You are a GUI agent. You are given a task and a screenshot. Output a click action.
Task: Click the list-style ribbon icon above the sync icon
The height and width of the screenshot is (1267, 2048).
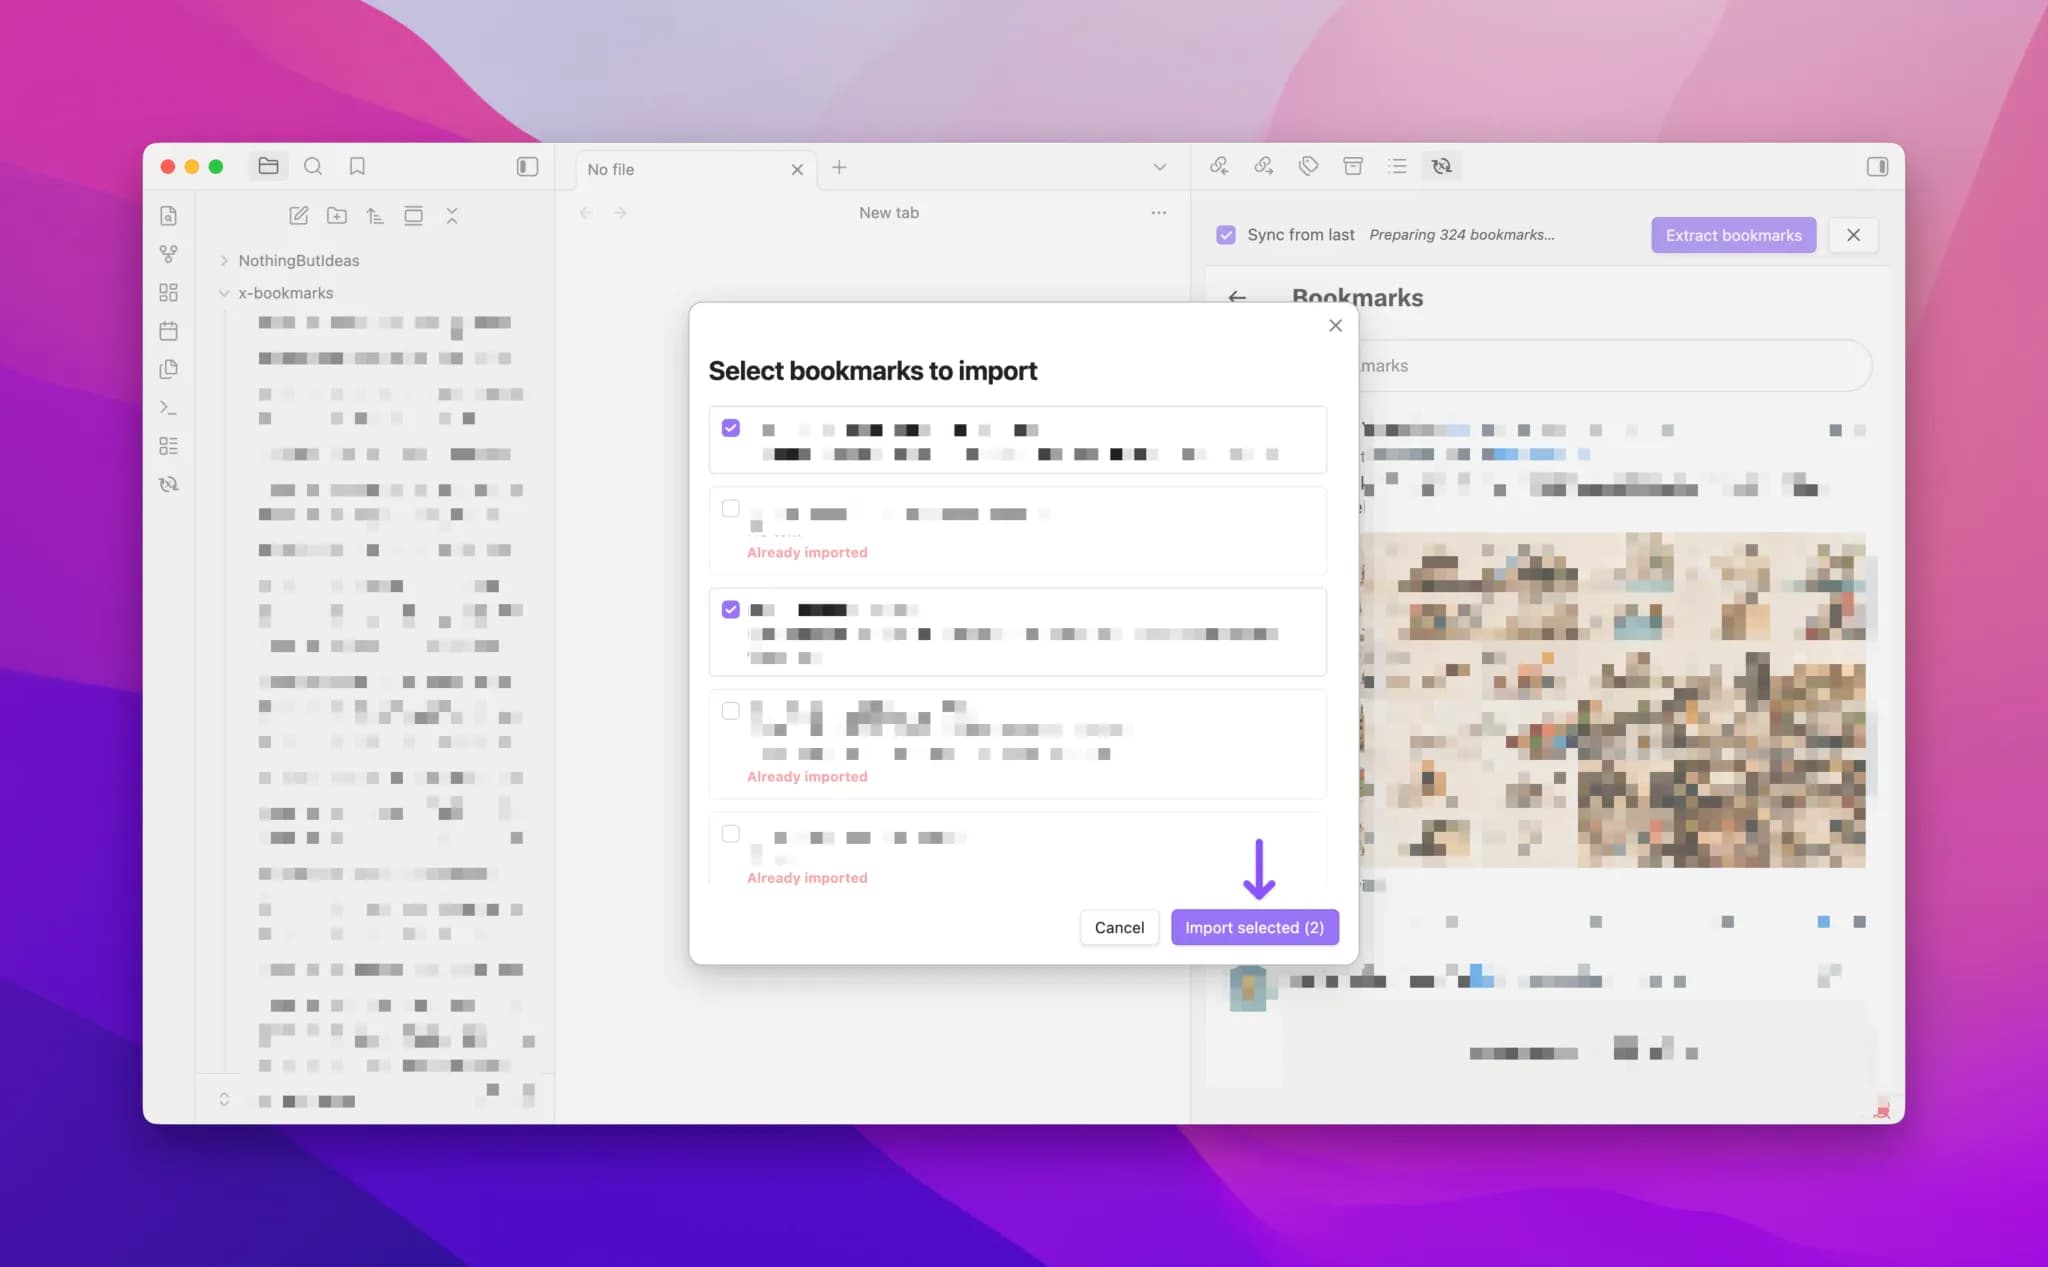click(168, 446)
